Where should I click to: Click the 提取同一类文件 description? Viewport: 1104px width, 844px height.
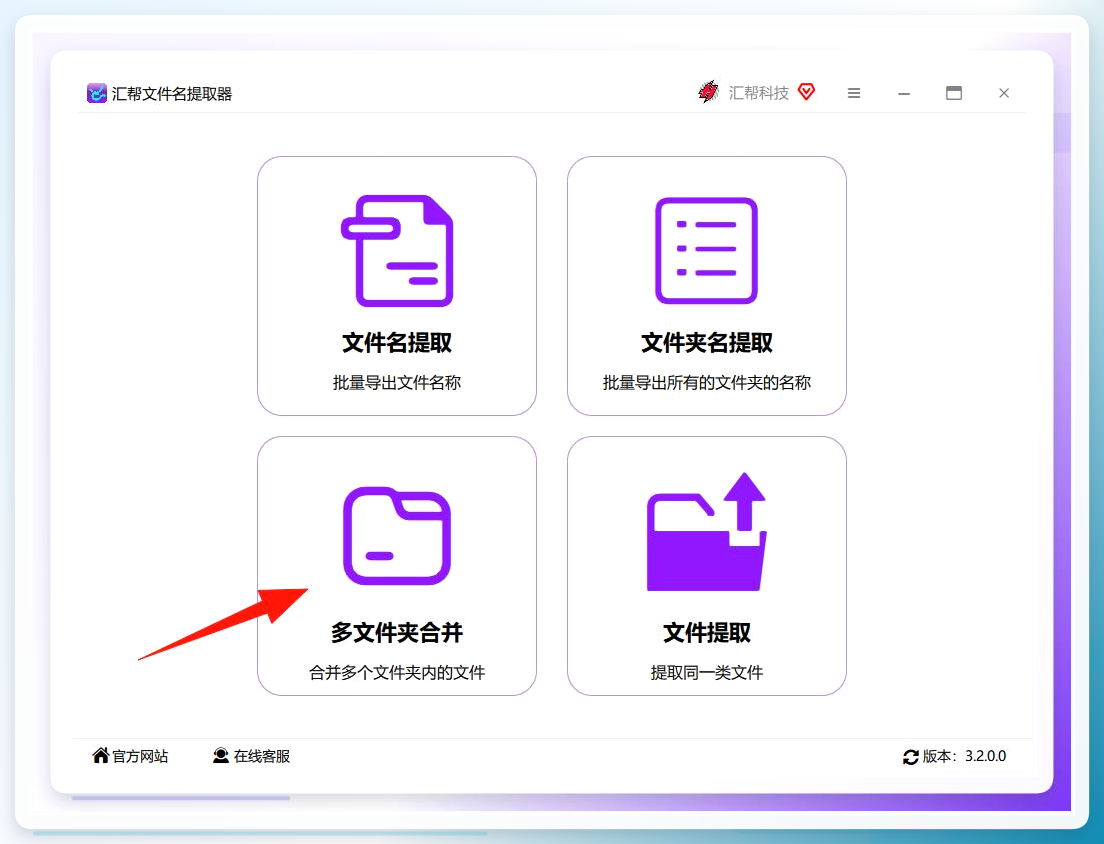707,672
